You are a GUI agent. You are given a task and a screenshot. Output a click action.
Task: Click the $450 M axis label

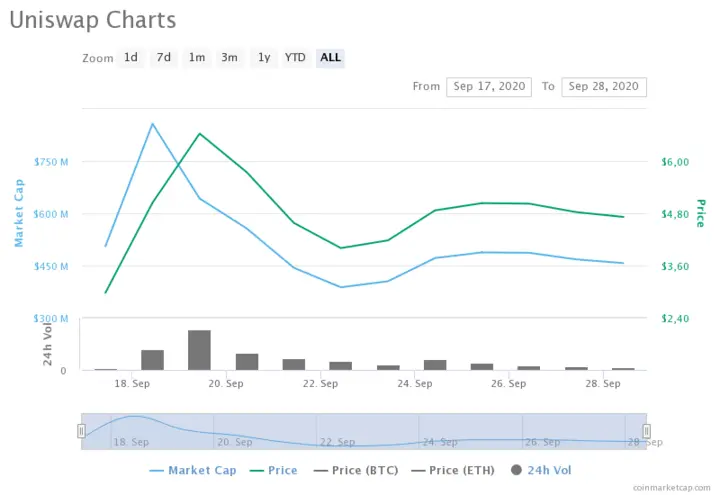(51, 267)
